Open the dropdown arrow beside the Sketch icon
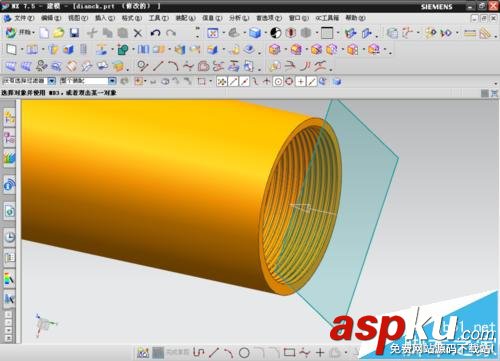The height and width of the screenshot is (361, 500). (x=22, y=50)
